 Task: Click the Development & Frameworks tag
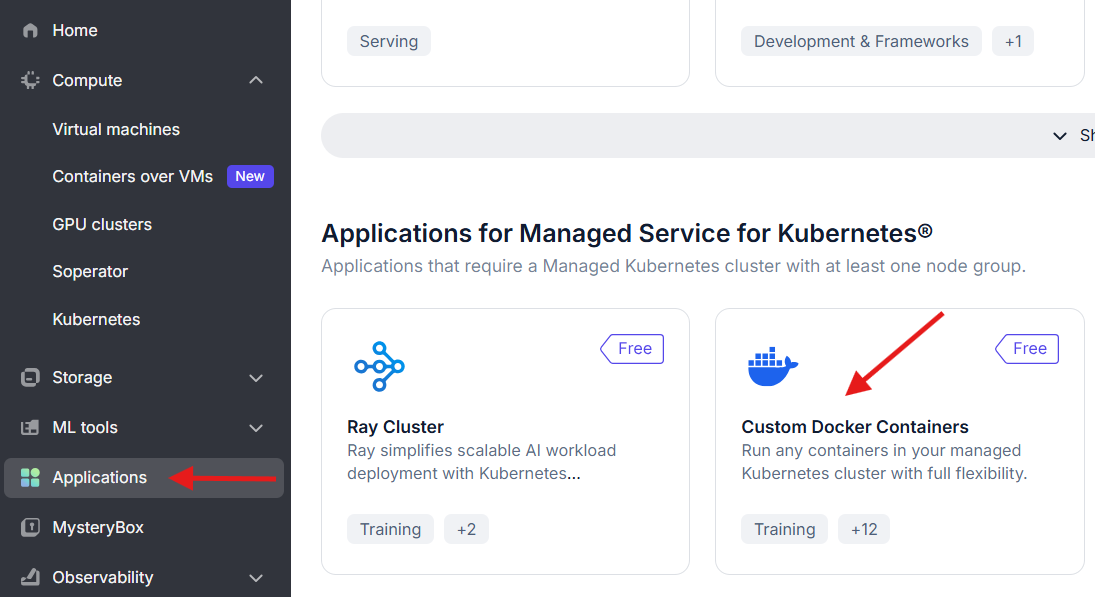pos(860,41)
